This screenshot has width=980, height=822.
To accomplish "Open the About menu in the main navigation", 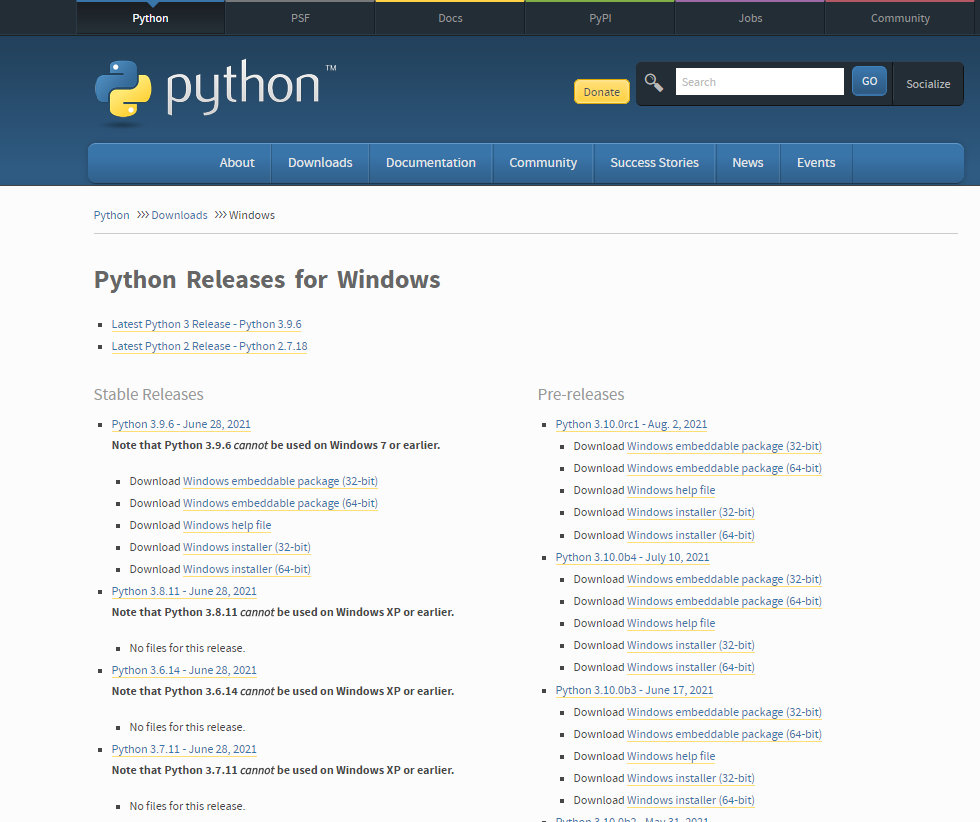I will click(x=237, y=163).
